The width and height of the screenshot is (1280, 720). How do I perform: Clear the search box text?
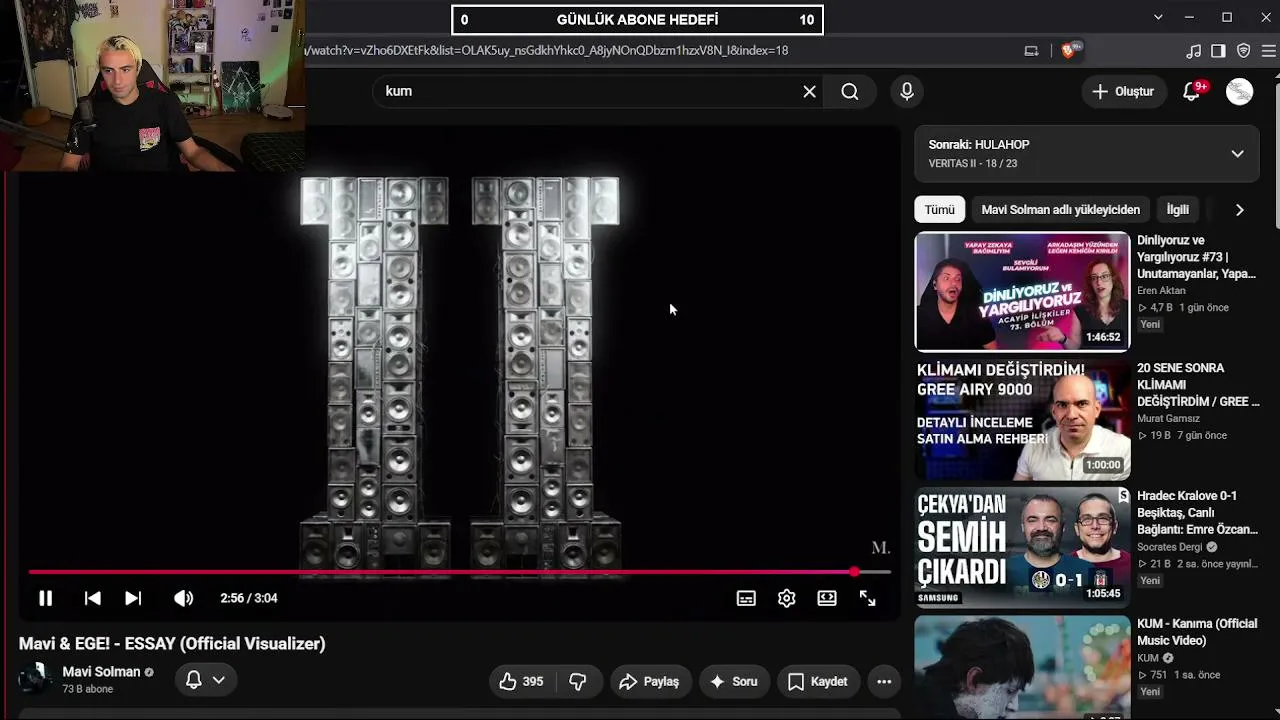pos(809,91)
